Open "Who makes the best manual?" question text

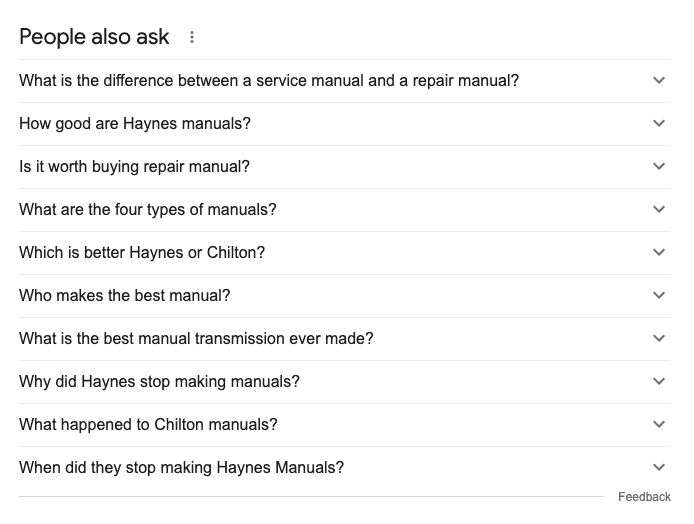coord(125,296)
